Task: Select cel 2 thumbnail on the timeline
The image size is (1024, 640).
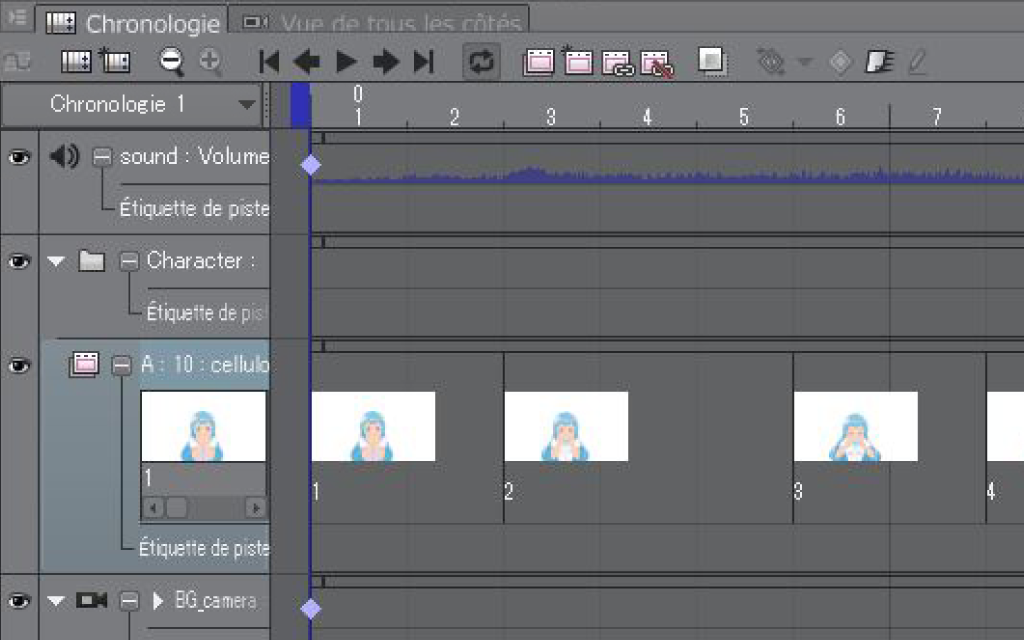Action: (566, 426)
